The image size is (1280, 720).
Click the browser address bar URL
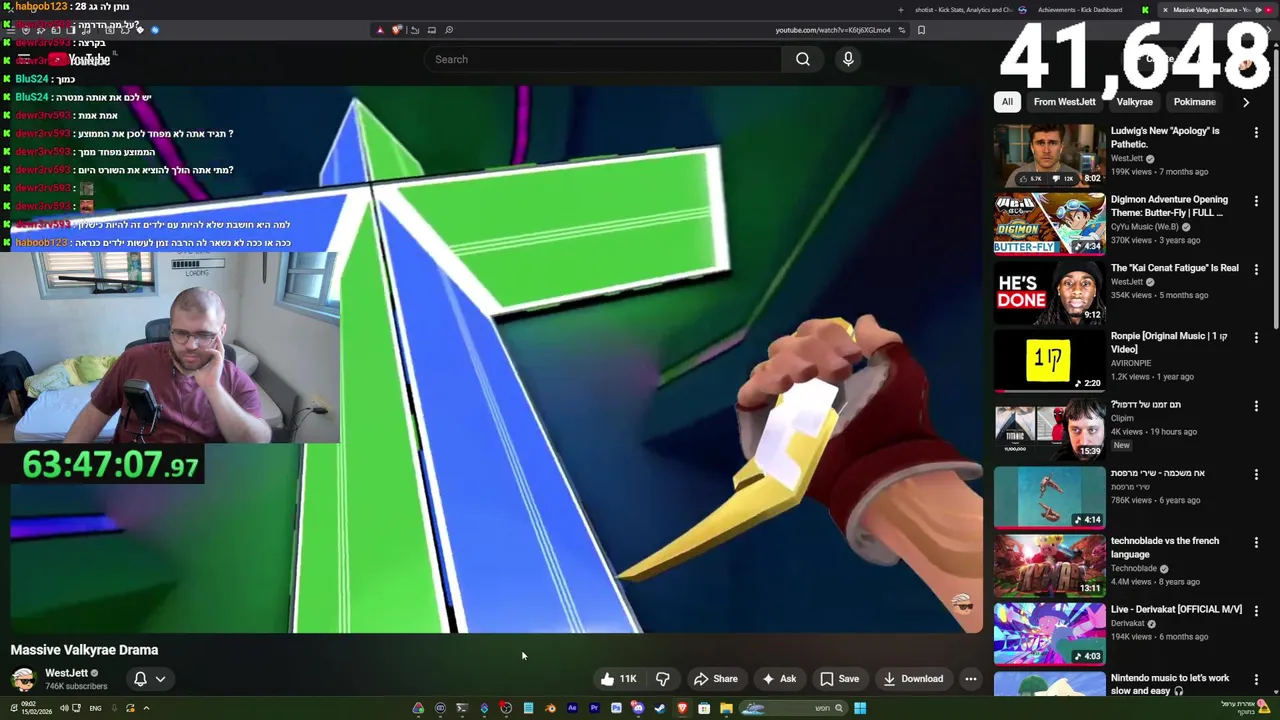832,30
